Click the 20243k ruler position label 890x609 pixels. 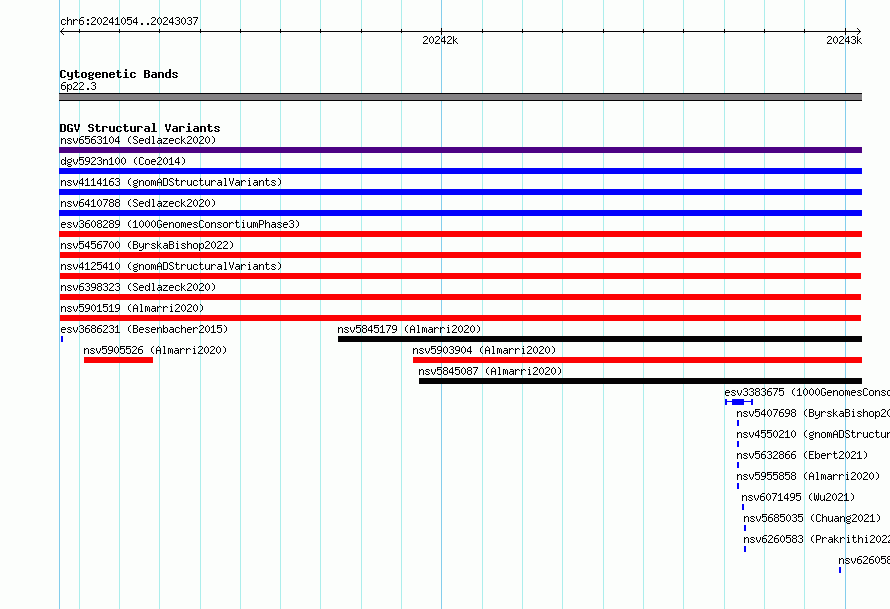coord(843,40)
